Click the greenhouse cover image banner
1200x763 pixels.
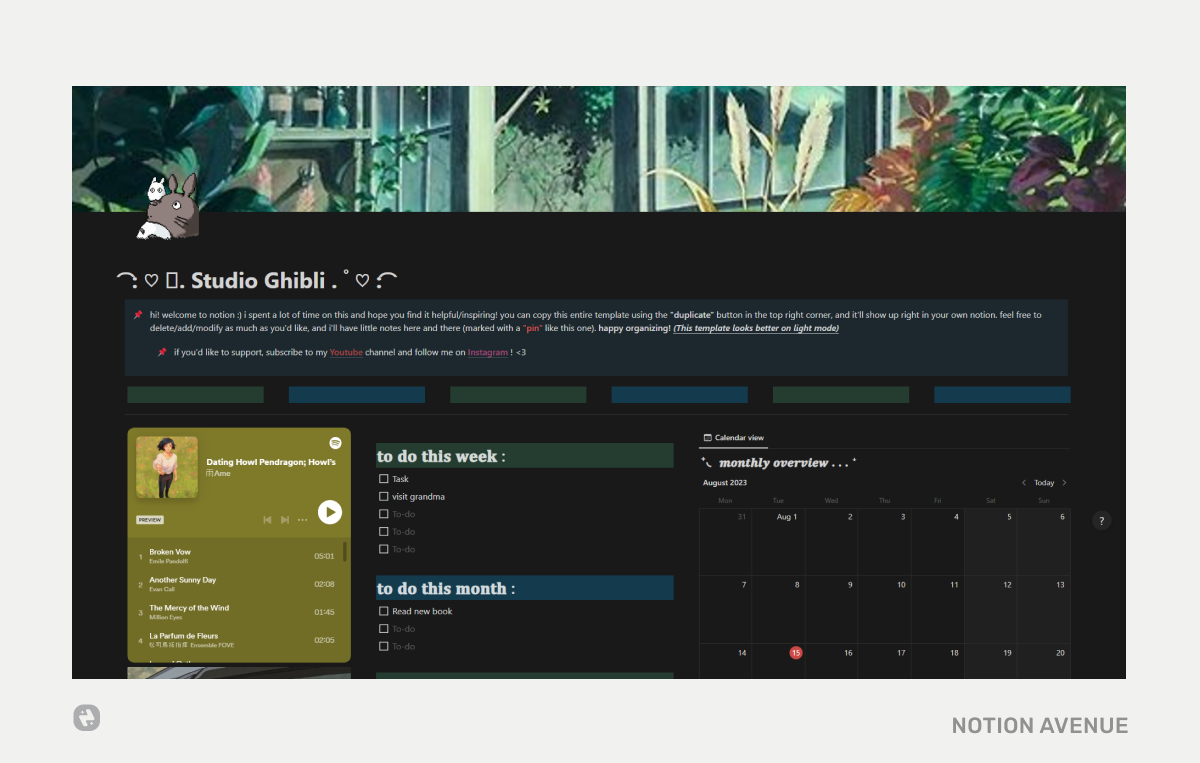(x=599, y=148)
